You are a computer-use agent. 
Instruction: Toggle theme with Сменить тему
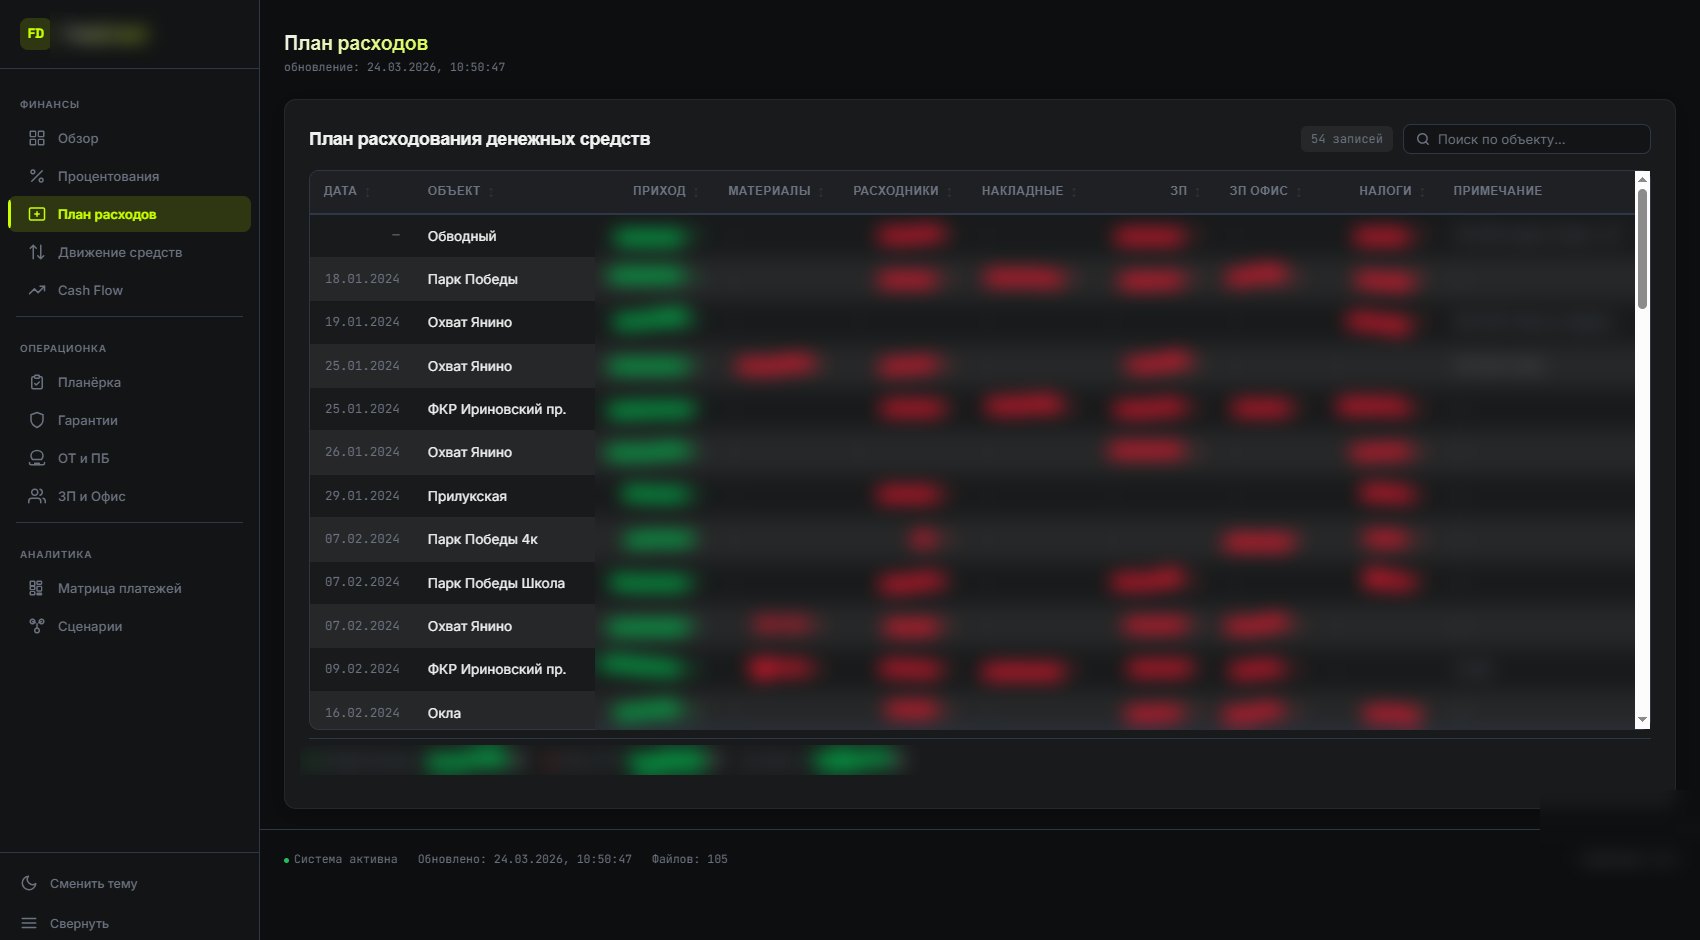point(80,883)
